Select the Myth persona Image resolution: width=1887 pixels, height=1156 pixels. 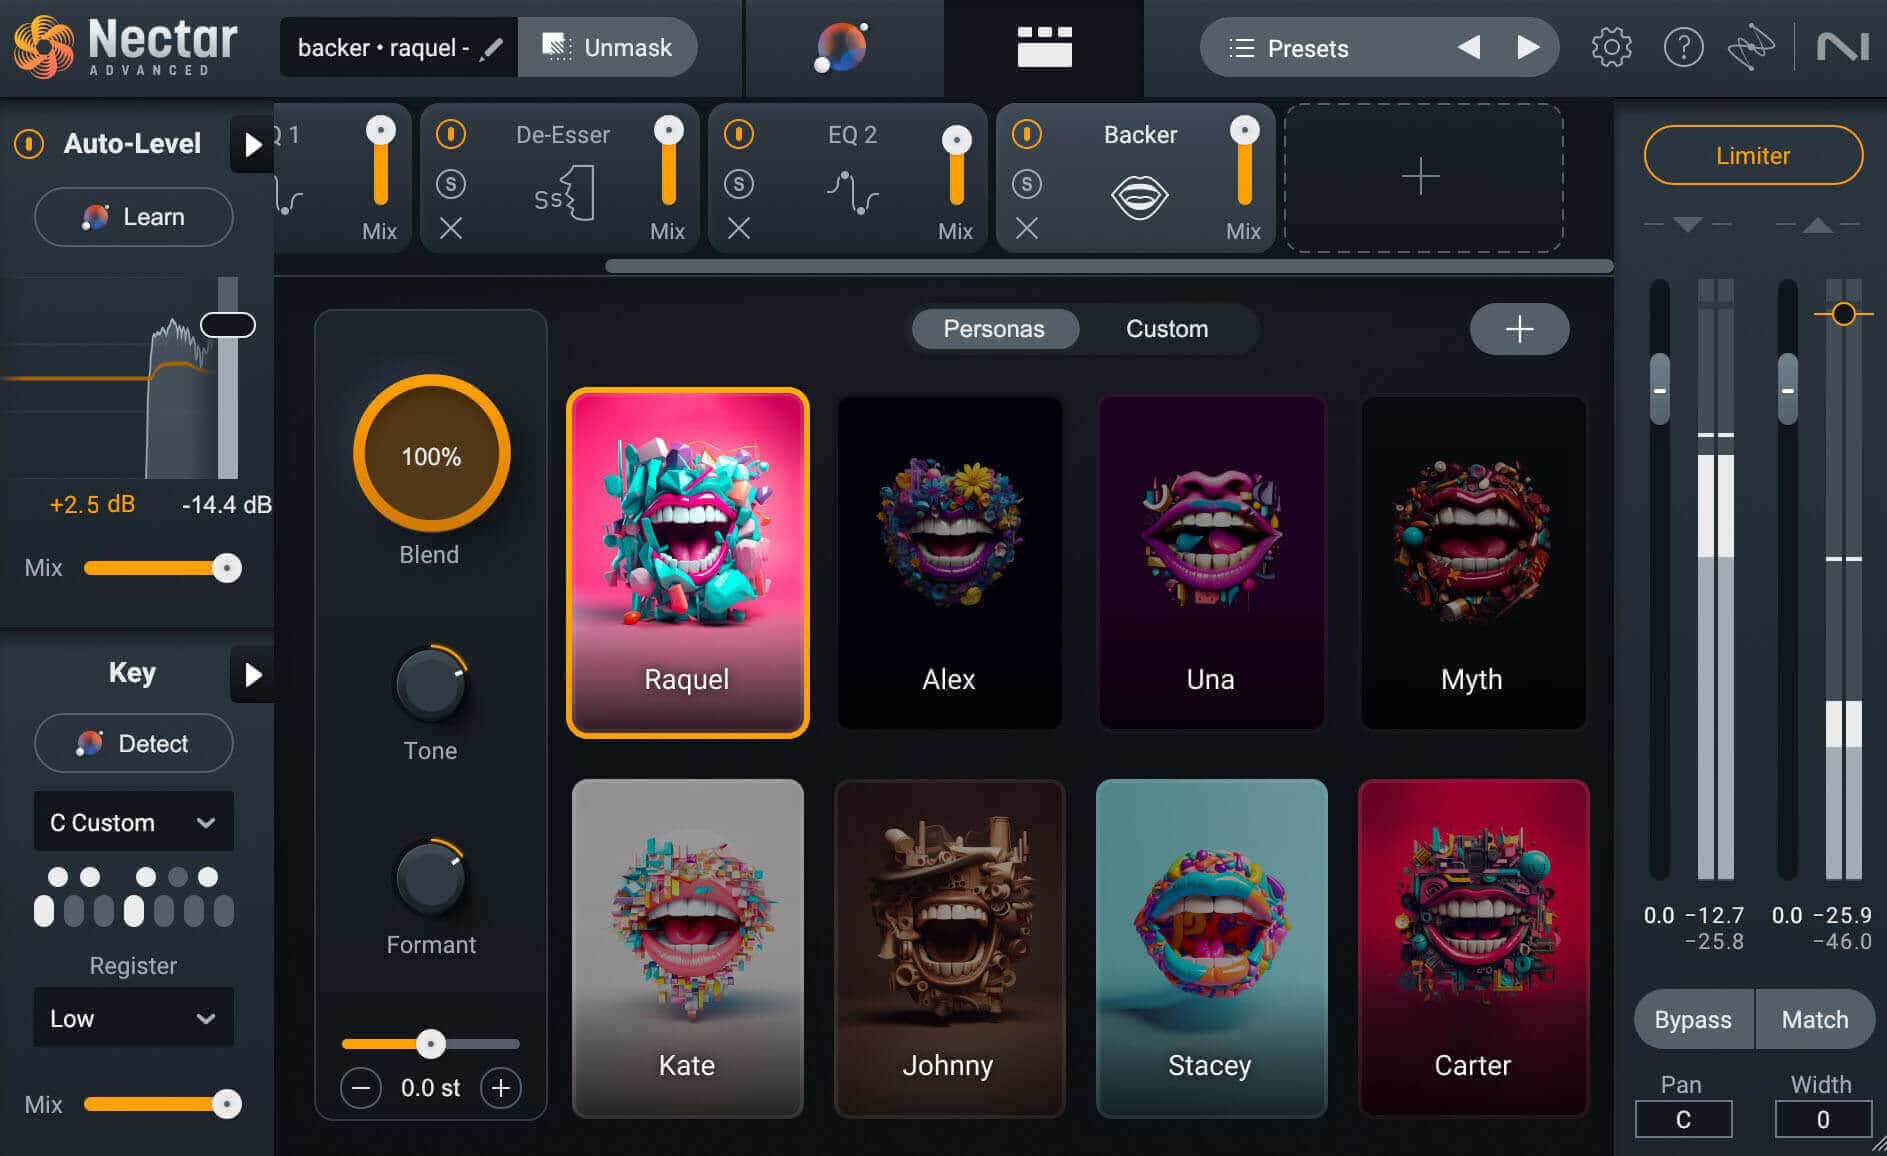coord(1473,563)
